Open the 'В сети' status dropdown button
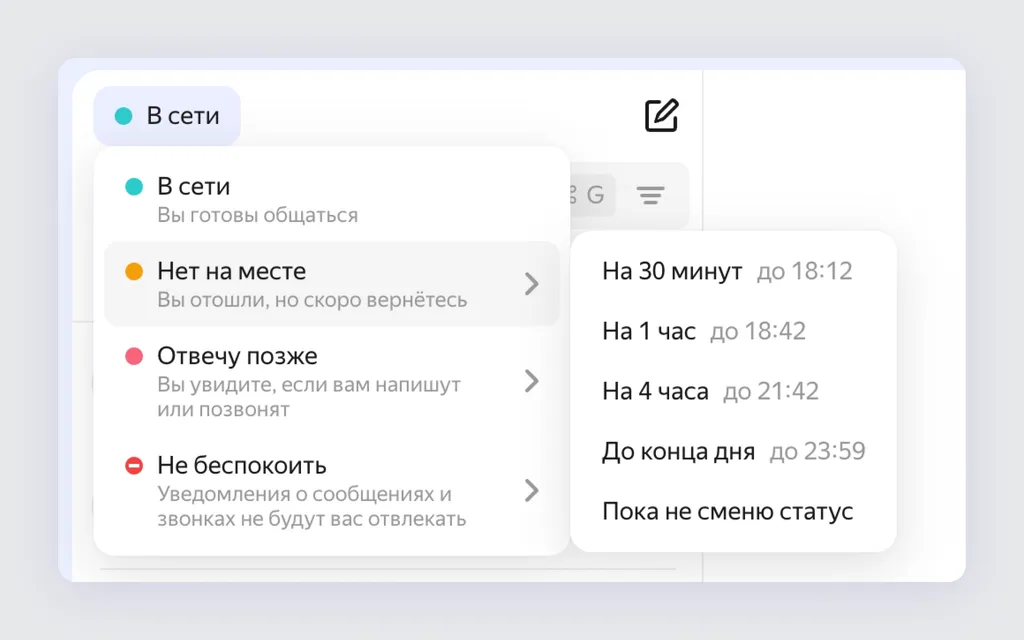Viewport: 1024px width, 640px height. (167, 116)
